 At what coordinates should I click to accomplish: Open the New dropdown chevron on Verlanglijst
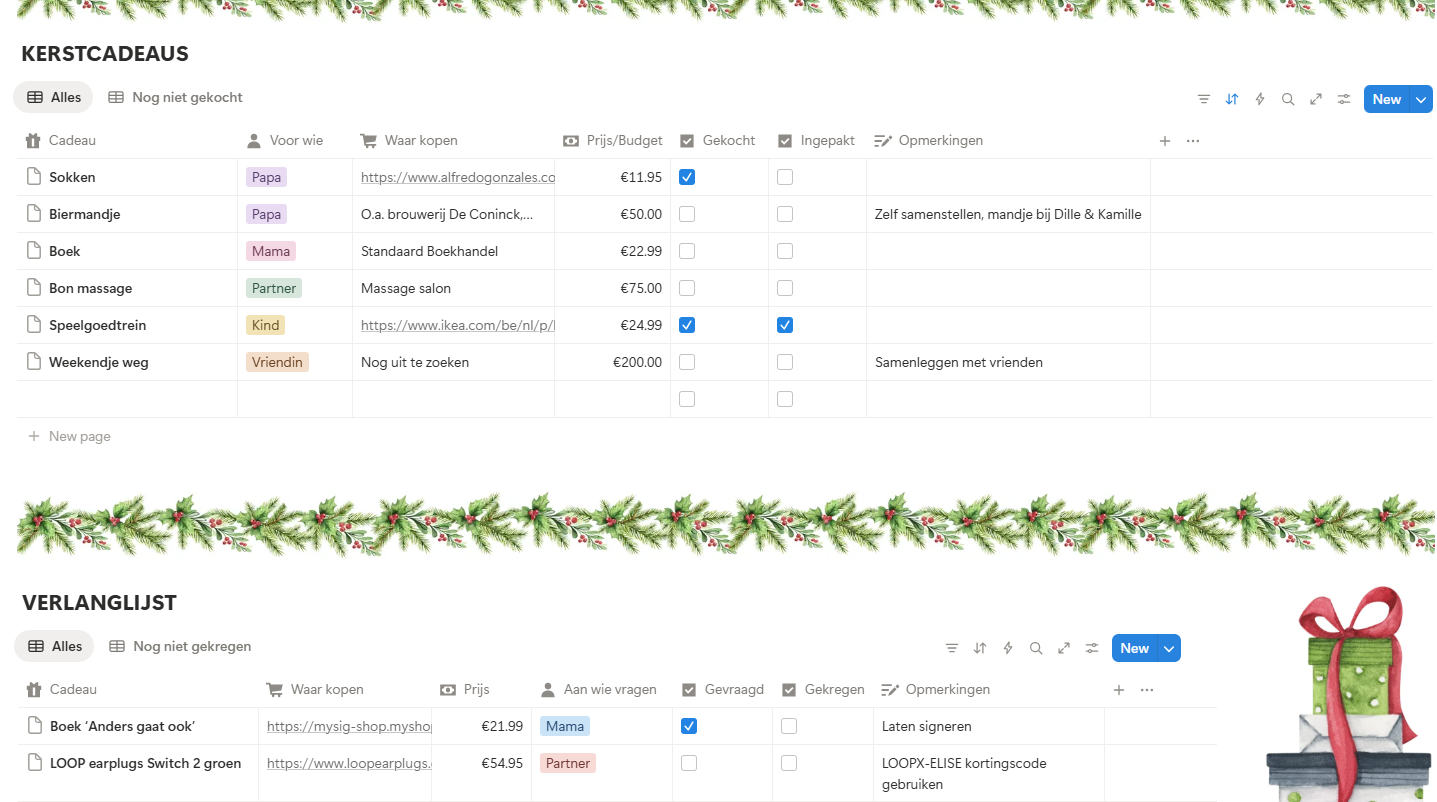(x=1167, y=648)
